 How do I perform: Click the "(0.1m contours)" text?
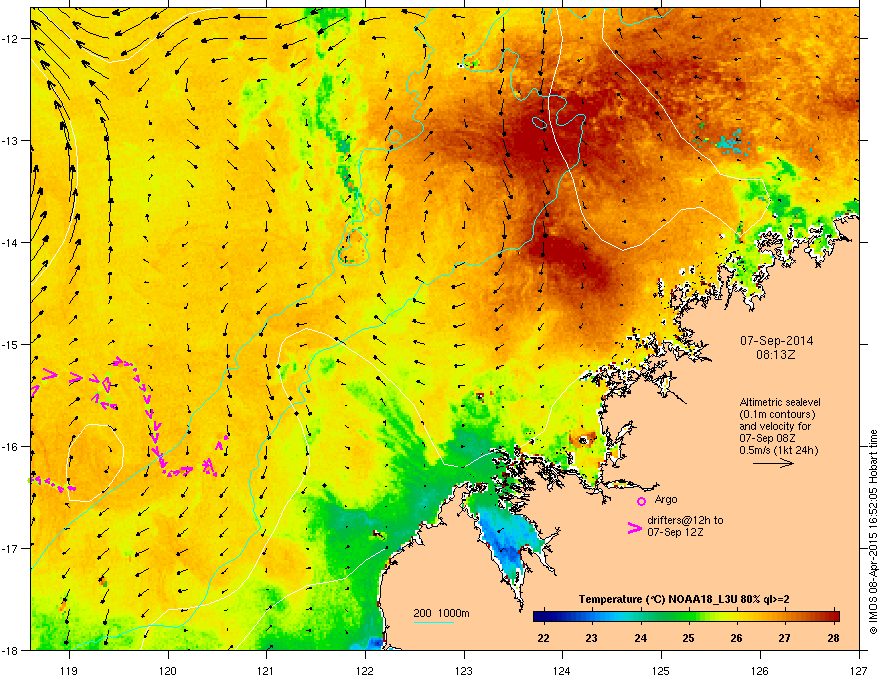click(x=777, y=414)
